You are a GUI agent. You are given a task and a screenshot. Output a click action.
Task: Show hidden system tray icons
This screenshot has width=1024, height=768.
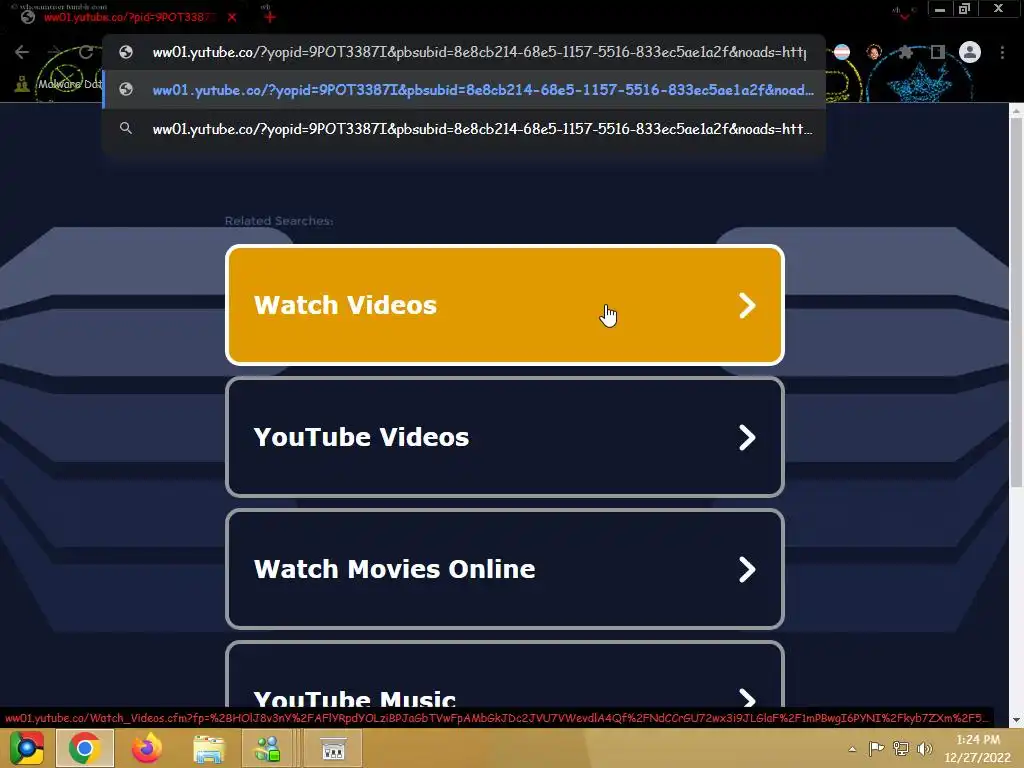click(852, 749)
